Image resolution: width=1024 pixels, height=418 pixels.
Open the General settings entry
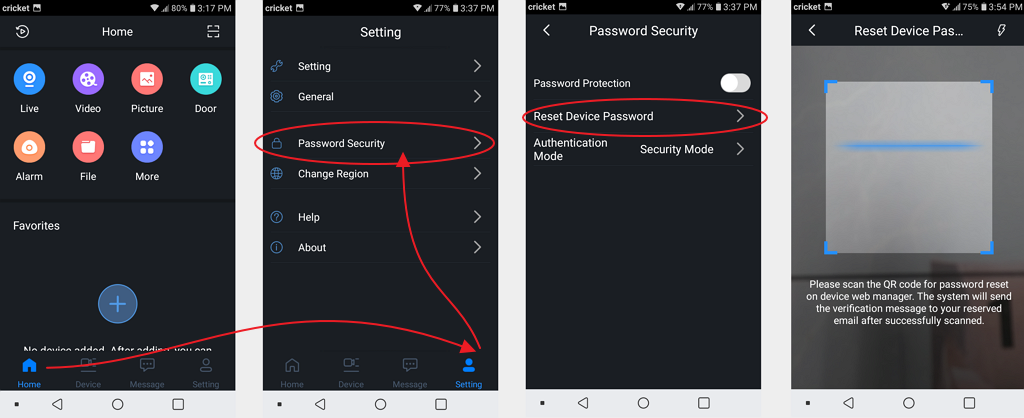pos(381,97)
